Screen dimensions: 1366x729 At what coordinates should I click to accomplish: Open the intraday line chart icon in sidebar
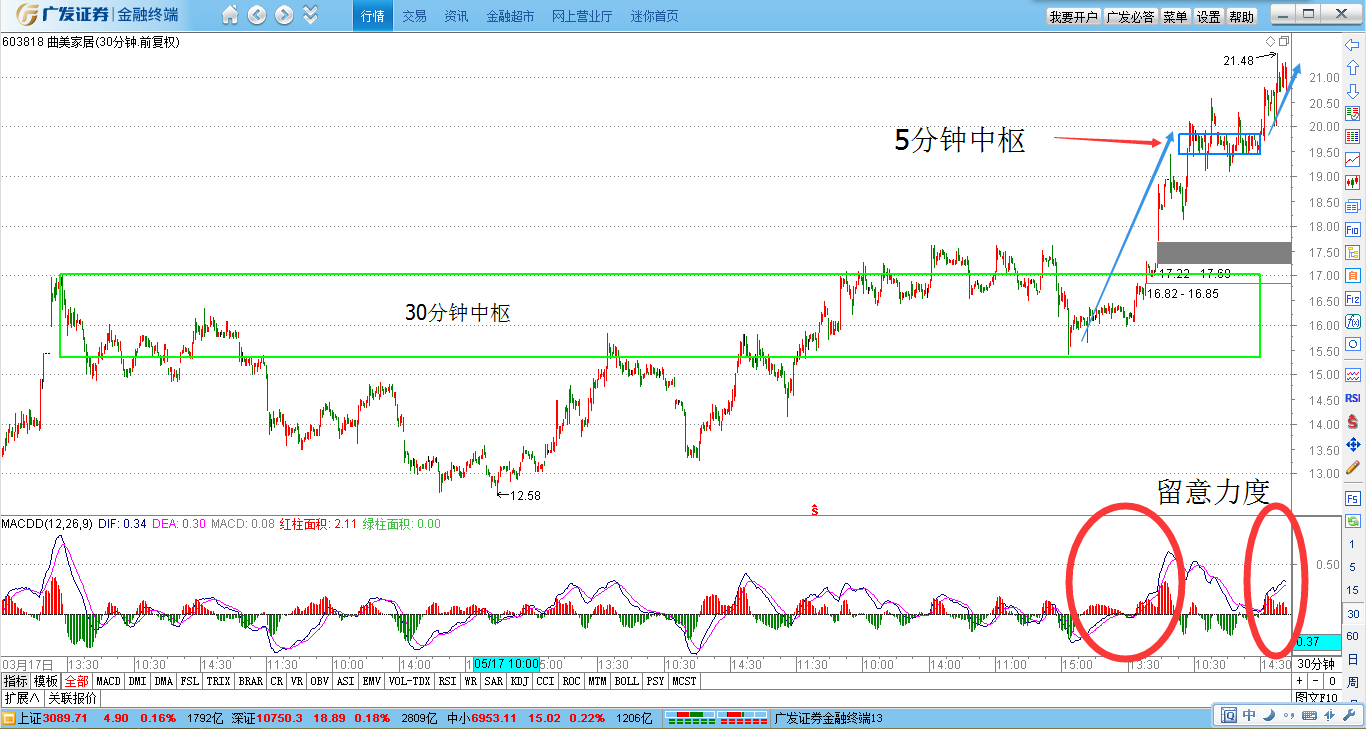1353,159
